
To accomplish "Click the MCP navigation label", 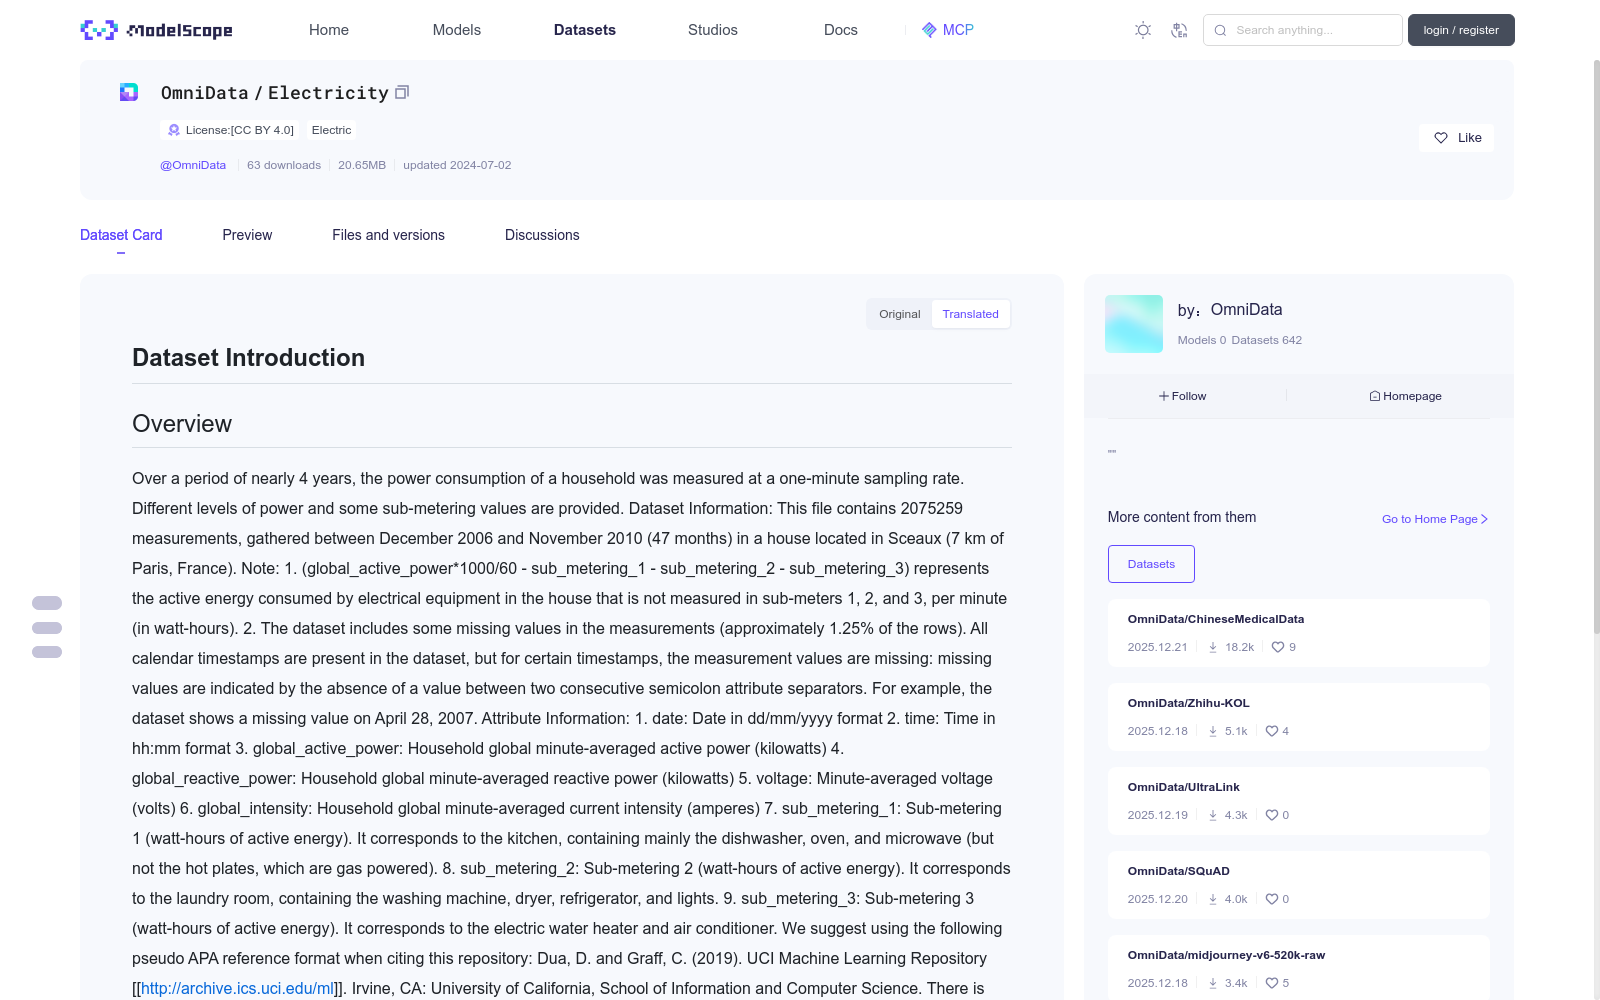I will coord(958,30).
